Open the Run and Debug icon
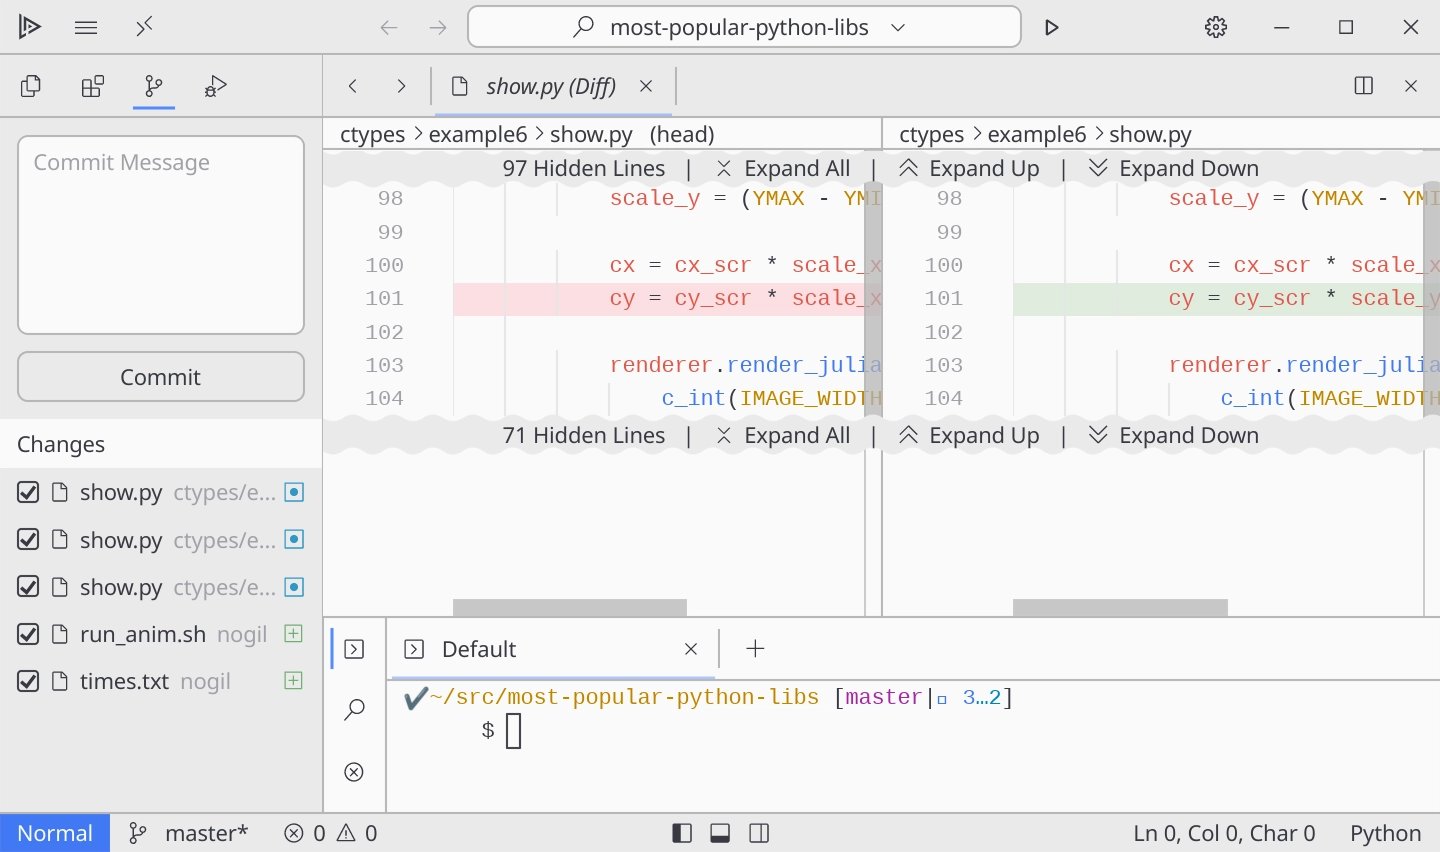The image size is (1440, 852). pos(216,86)
